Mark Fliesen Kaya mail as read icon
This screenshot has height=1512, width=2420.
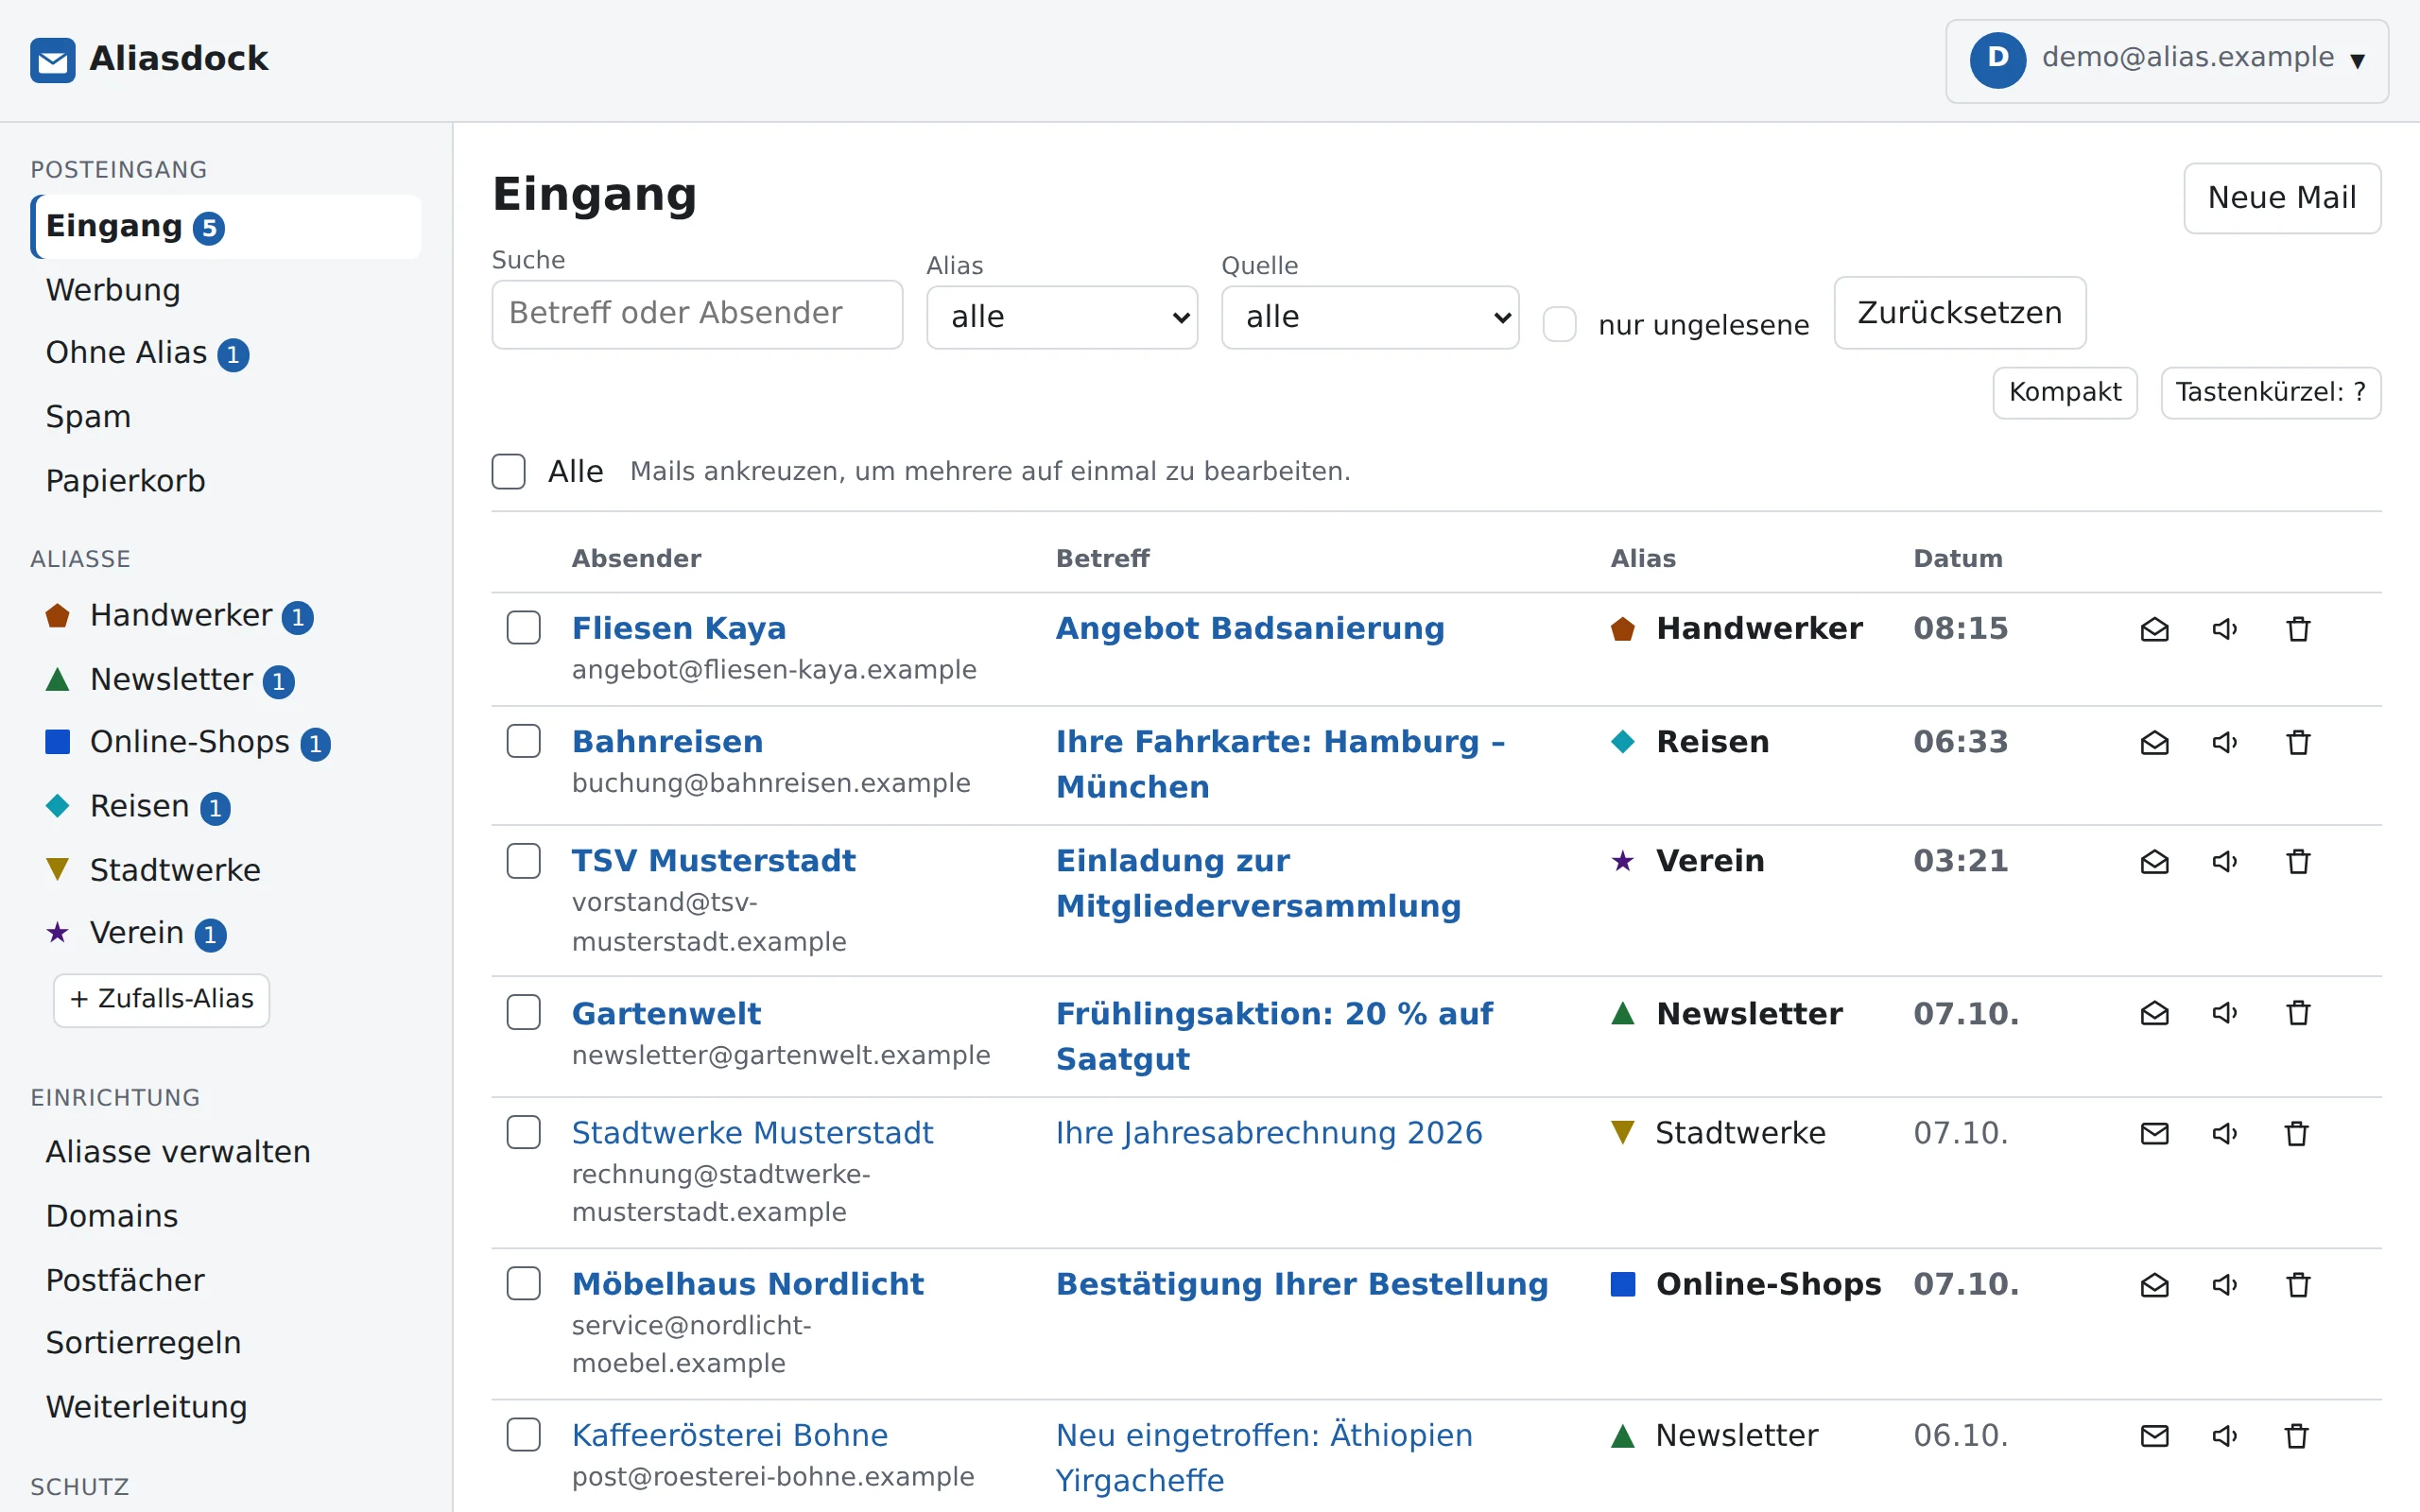tap(2154, 629)
